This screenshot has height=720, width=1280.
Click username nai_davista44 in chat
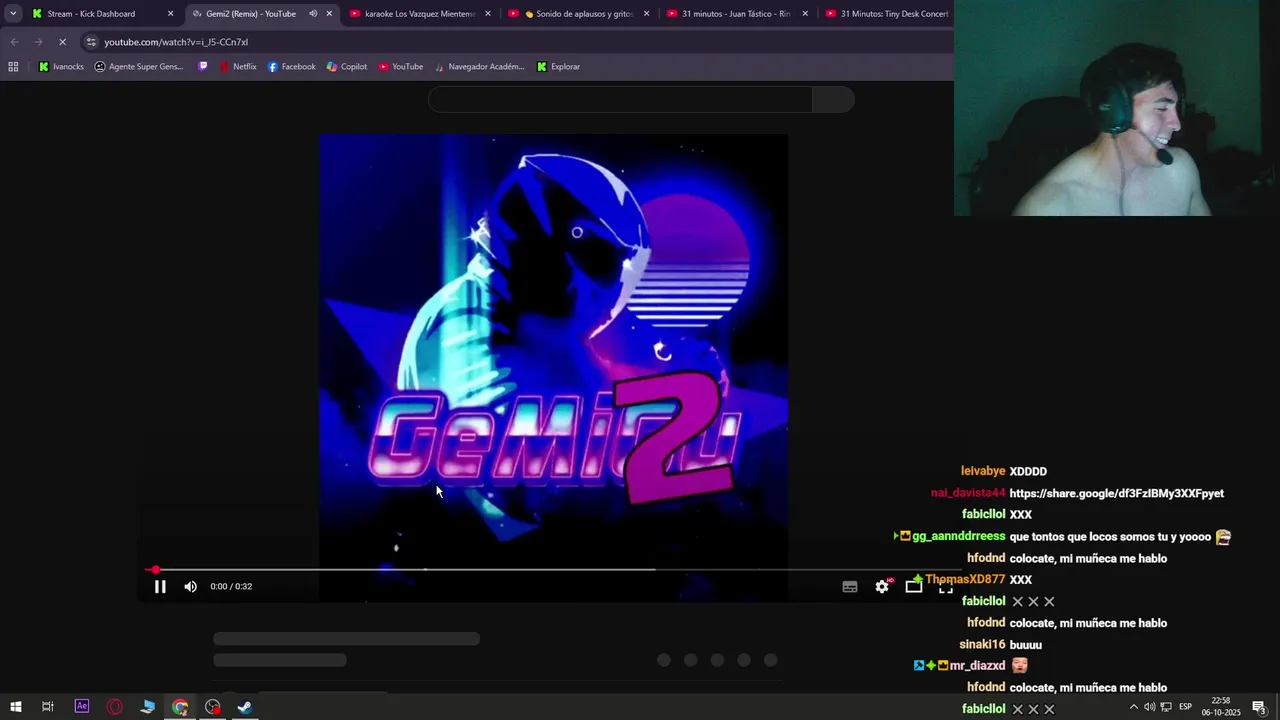[x=968, y=493]
